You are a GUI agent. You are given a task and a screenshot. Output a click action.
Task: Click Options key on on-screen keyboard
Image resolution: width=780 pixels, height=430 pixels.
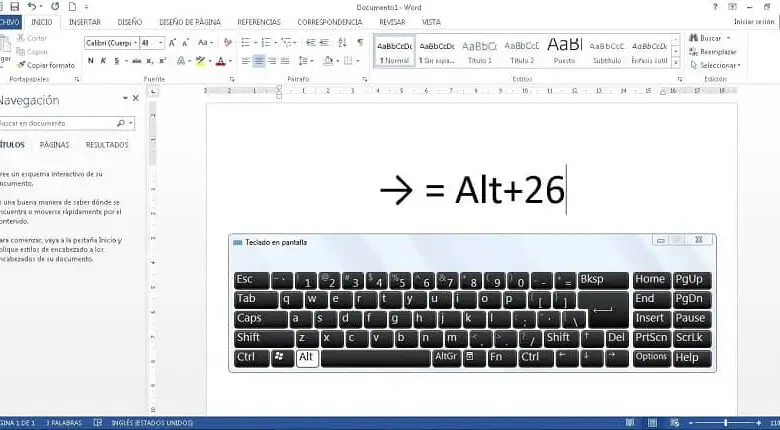point(651,358)
